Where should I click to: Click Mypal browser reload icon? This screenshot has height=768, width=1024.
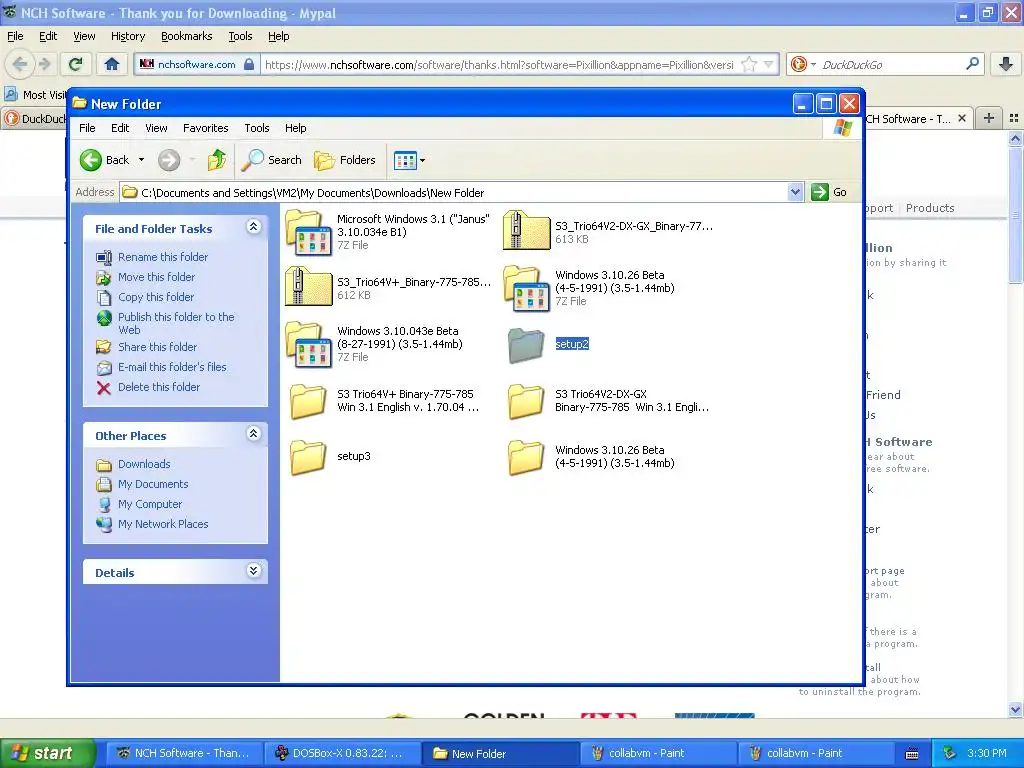pos(76,64)
